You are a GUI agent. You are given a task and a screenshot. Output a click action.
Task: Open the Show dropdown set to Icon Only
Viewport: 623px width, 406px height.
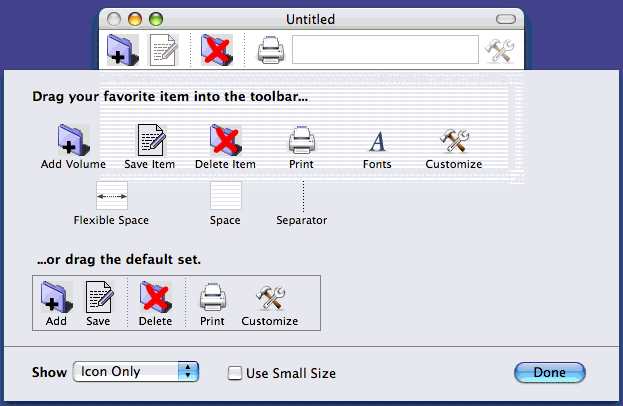[136, 372]
